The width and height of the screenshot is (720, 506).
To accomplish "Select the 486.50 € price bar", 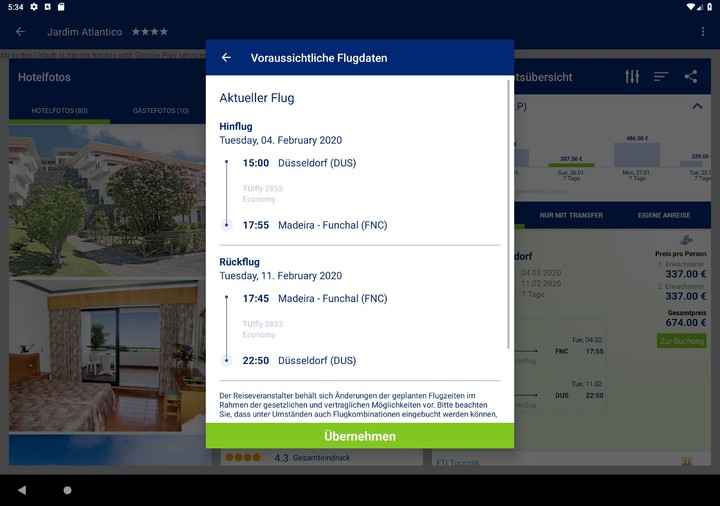I will pos(636,155).
